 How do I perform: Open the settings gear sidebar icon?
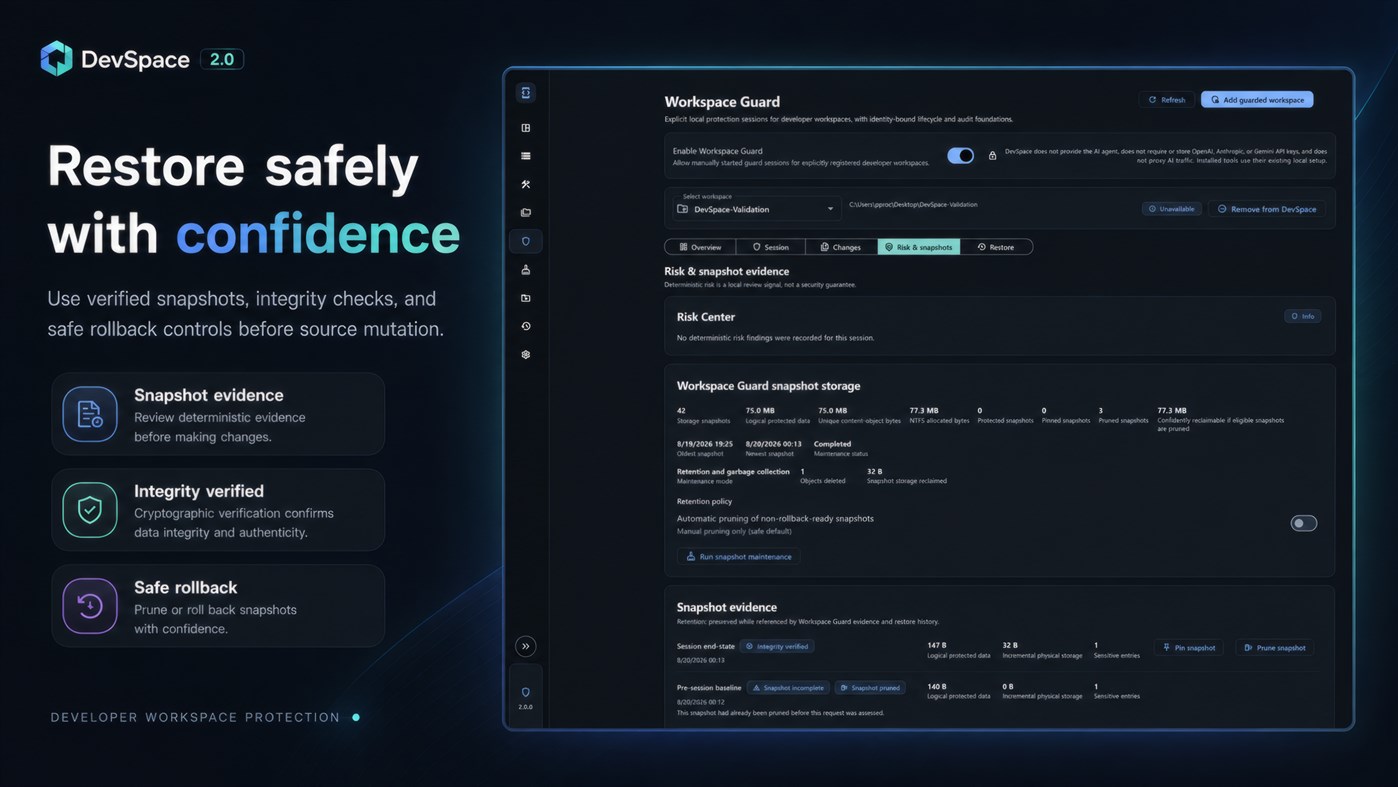(x=526, y=354)
